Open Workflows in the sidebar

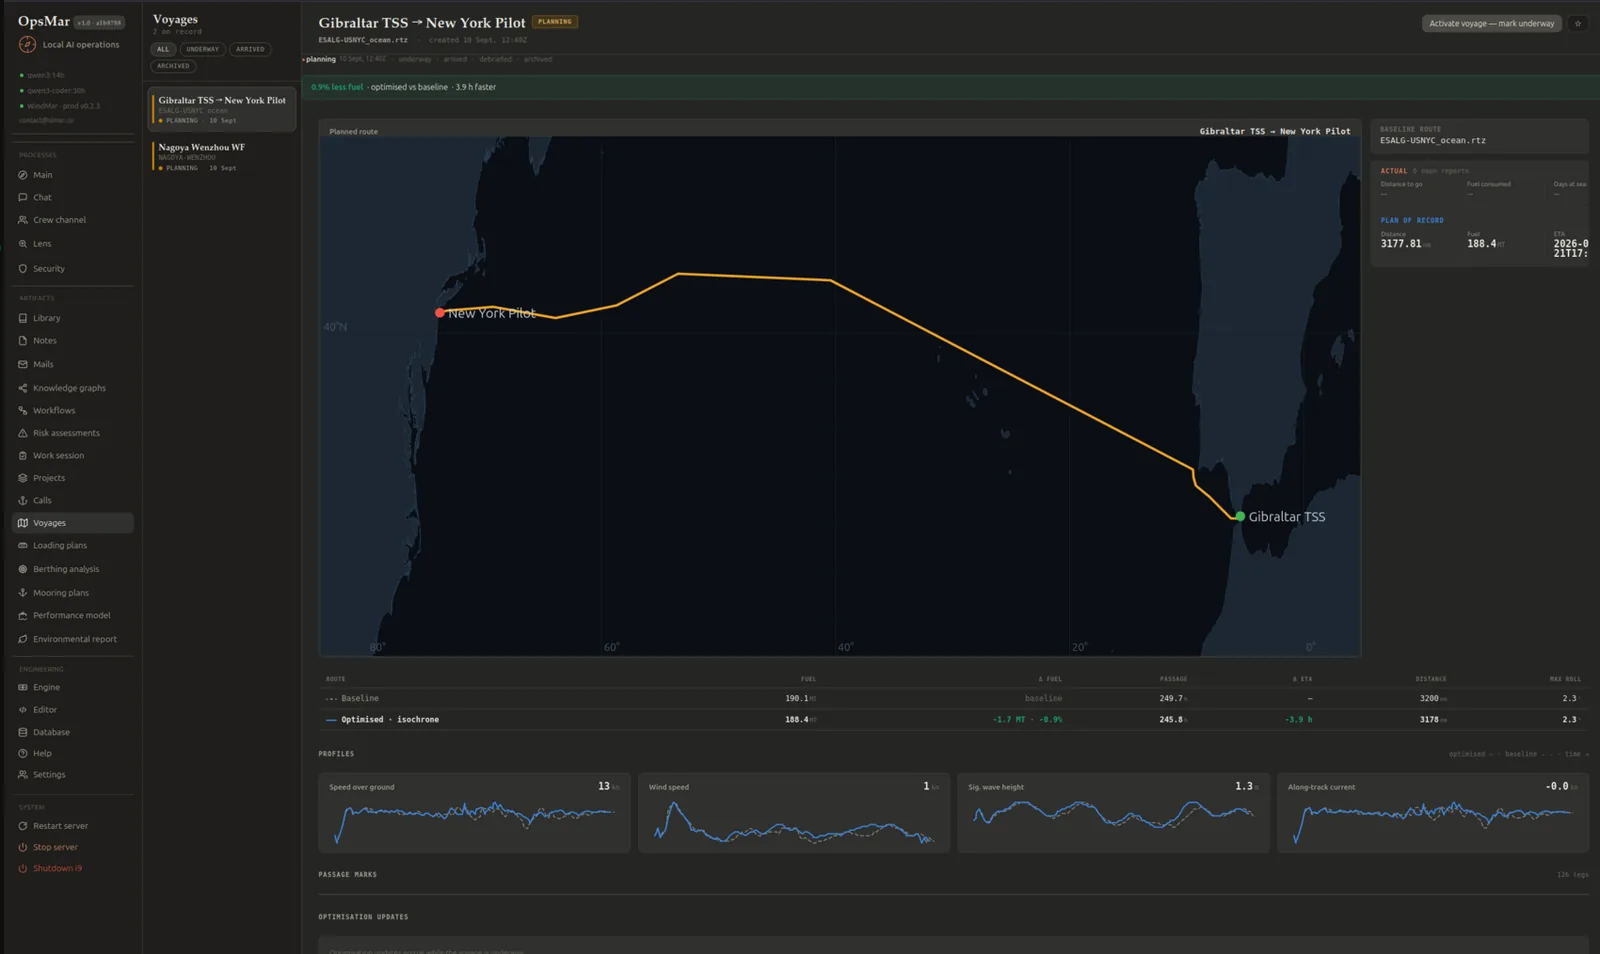(x=73, y=411)
